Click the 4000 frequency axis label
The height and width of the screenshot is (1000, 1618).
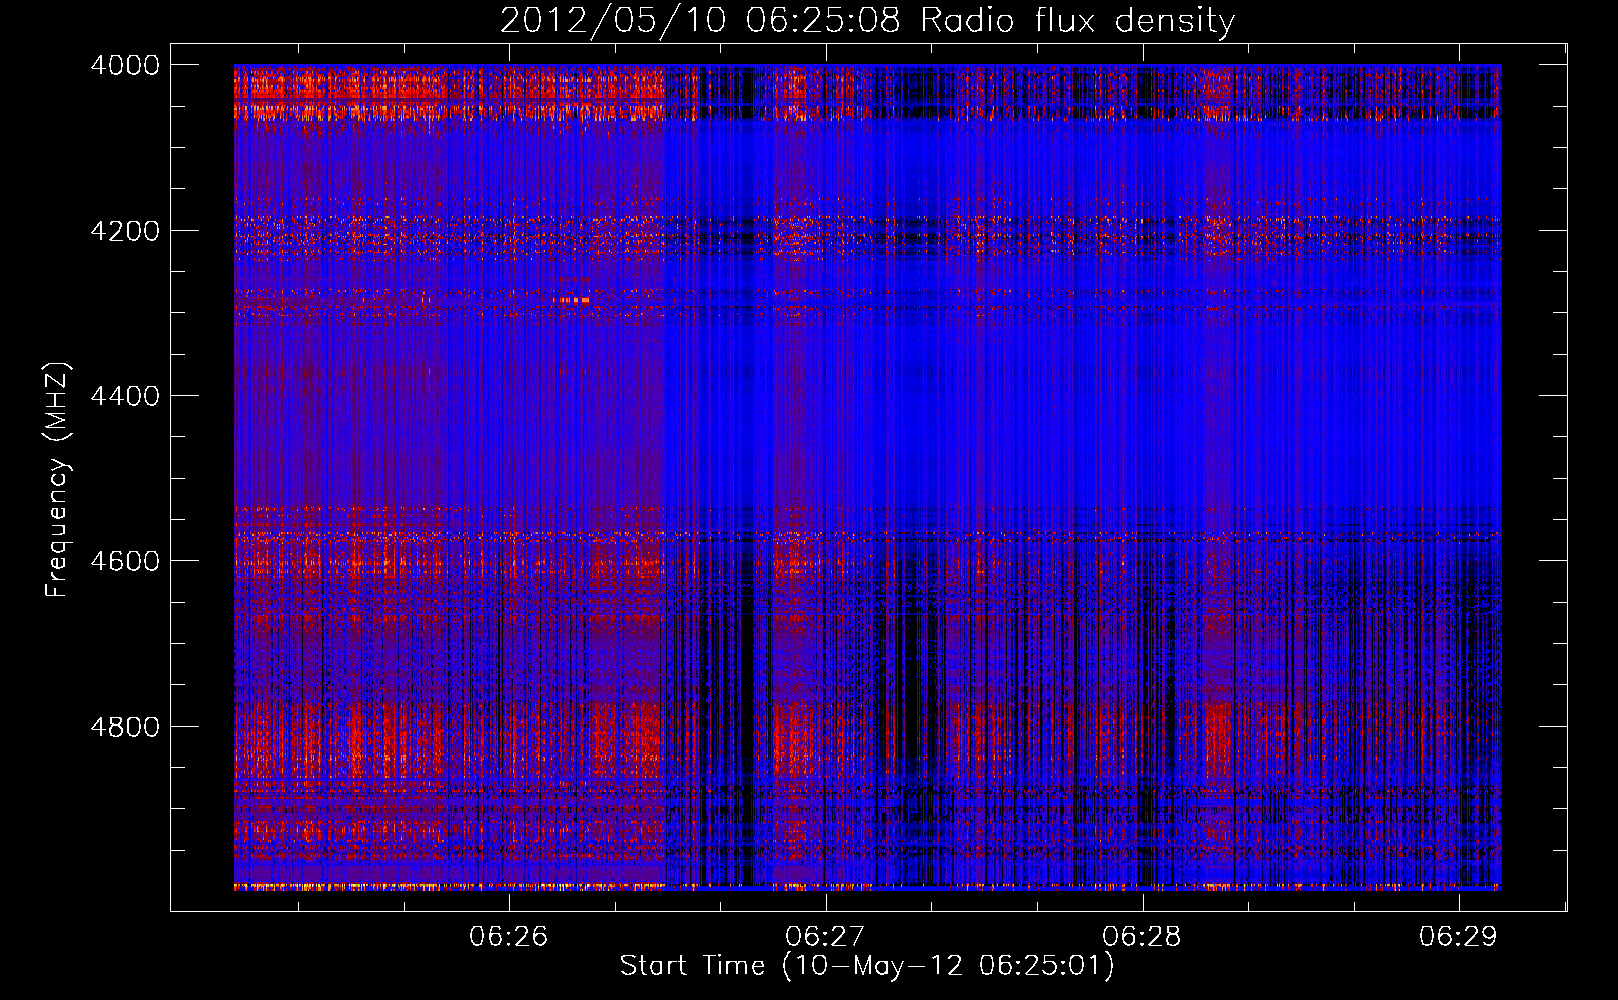tap(125, 65)
